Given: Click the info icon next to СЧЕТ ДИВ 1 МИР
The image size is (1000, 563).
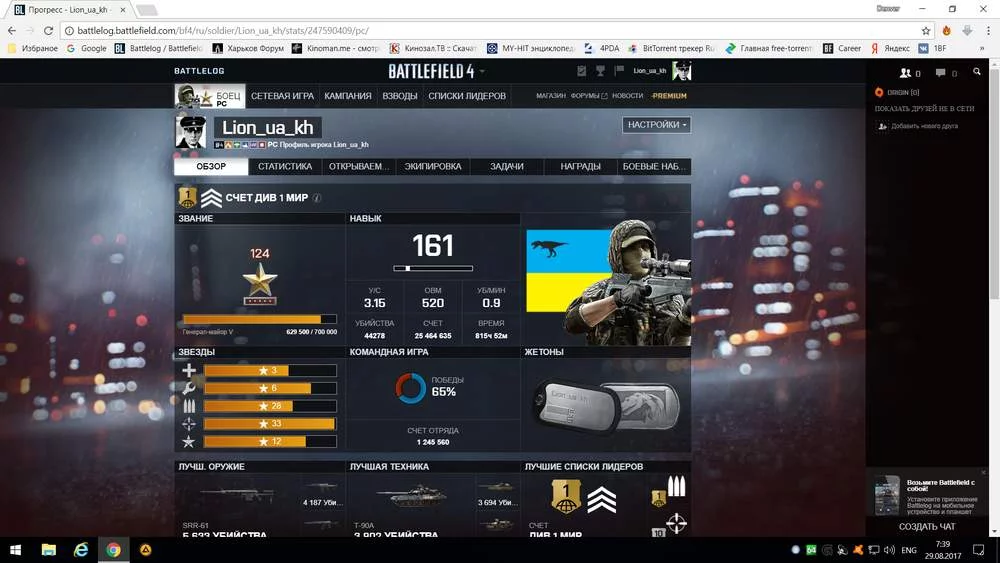Looking at the screenshot, I should pyautogui.click(x=317, y=198).
